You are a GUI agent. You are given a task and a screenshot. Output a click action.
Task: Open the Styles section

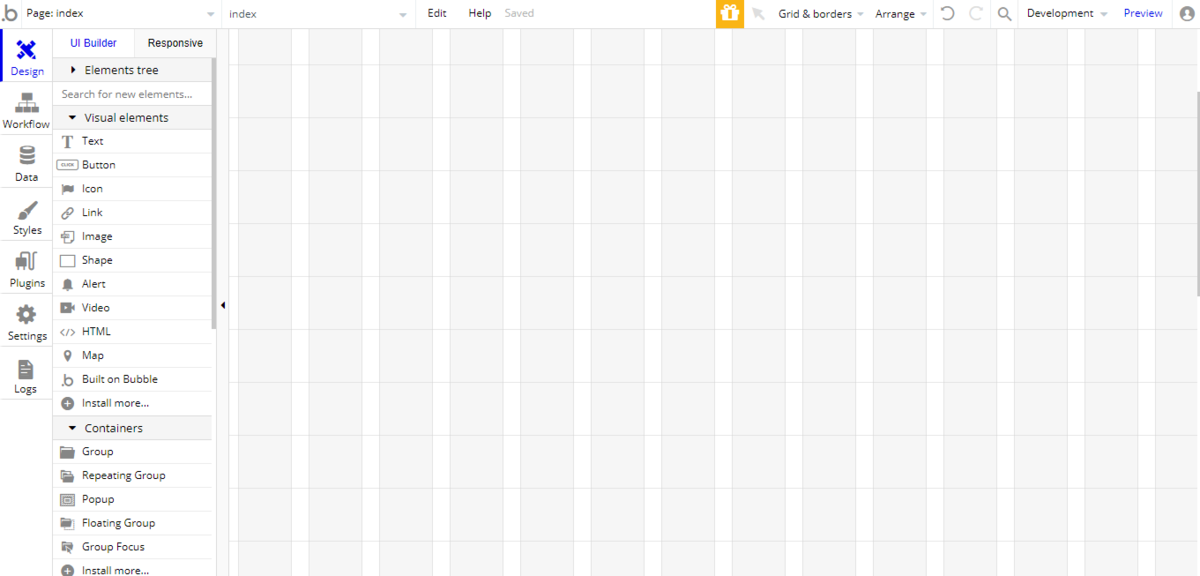pyautogui.click(x=27, y=216)
